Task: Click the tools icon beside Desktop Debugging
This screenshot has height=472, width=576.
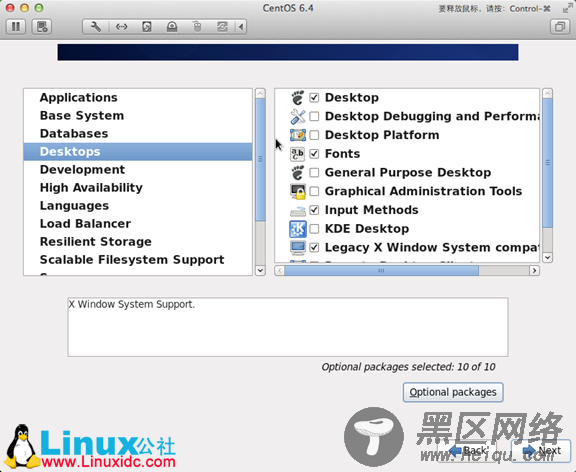Action: coord(298,116)
